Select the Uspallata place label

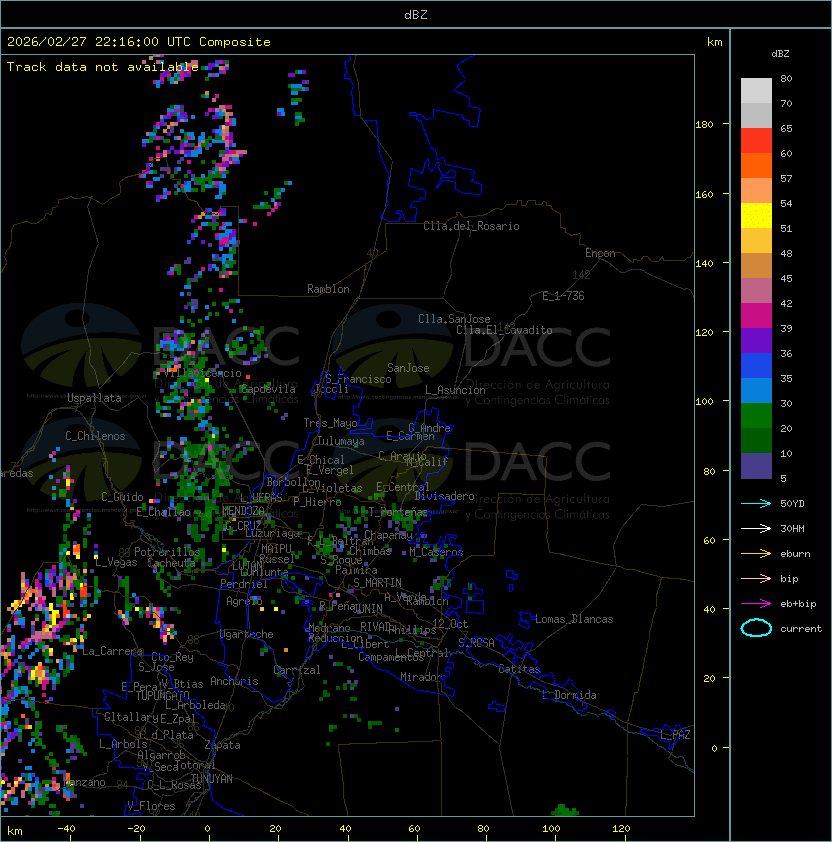tap(94, 398)
